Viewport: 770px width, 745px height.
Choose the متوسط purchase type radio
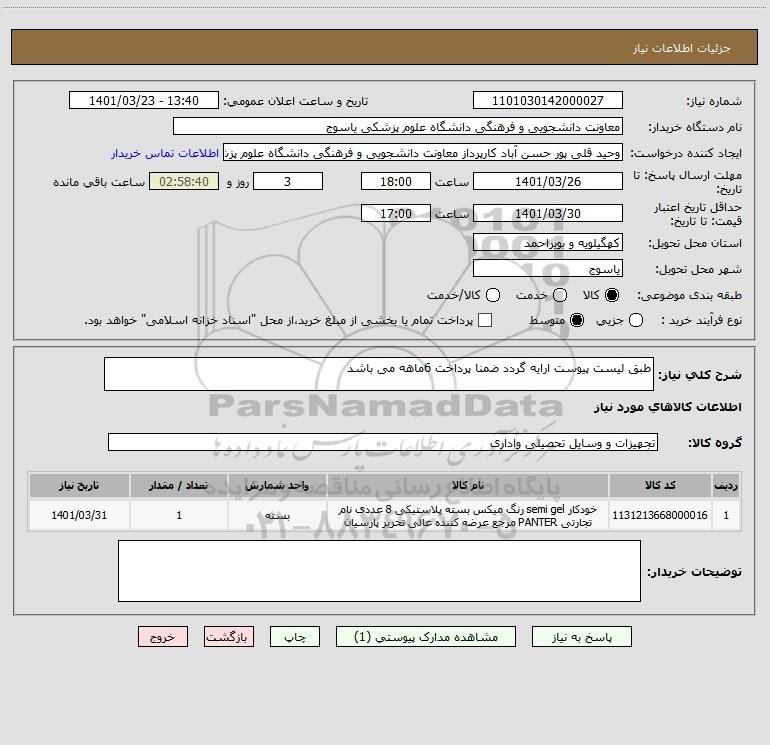577,320
